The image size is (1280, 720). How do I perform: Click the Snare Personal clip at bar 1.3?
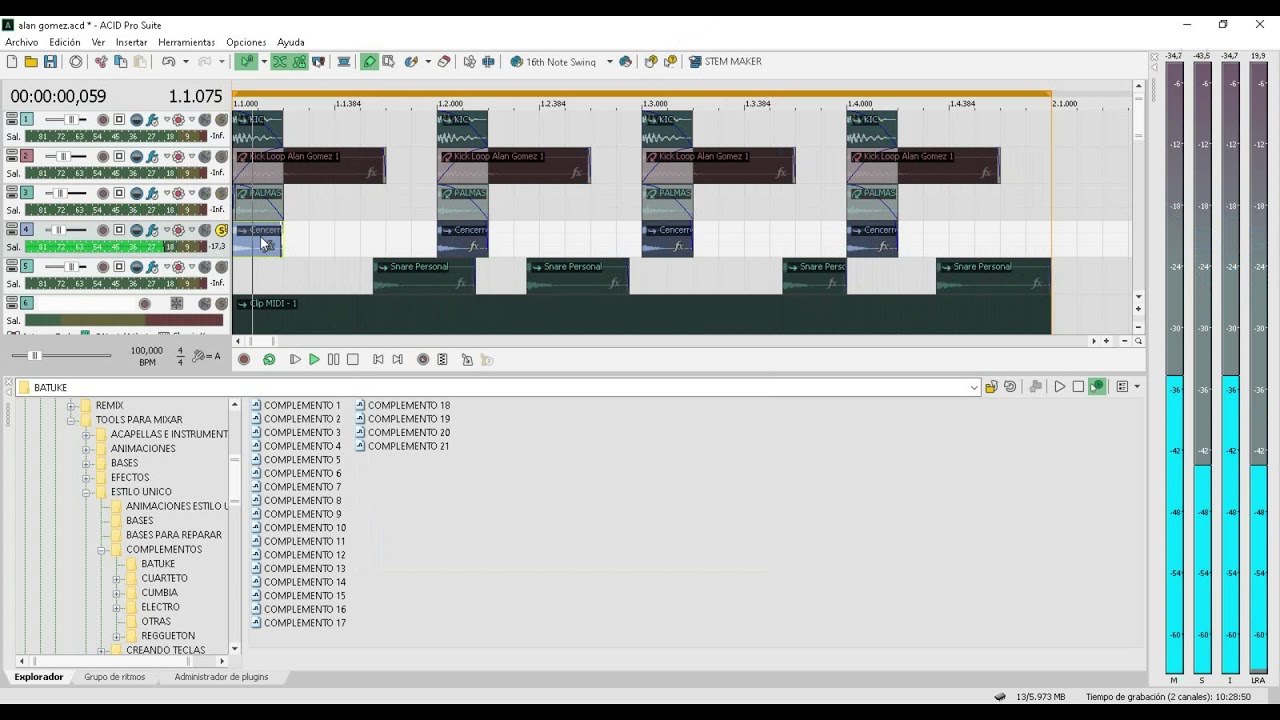tap(814, 276)
